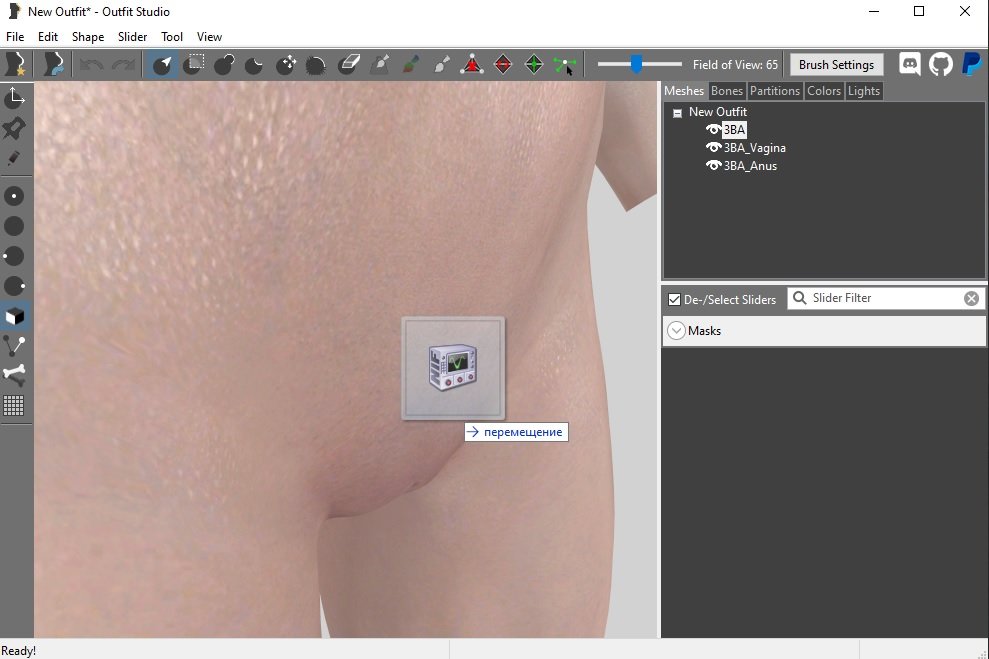Collapse the New Outfit tree node
989x659 pixels.
(x=677, y=113)
